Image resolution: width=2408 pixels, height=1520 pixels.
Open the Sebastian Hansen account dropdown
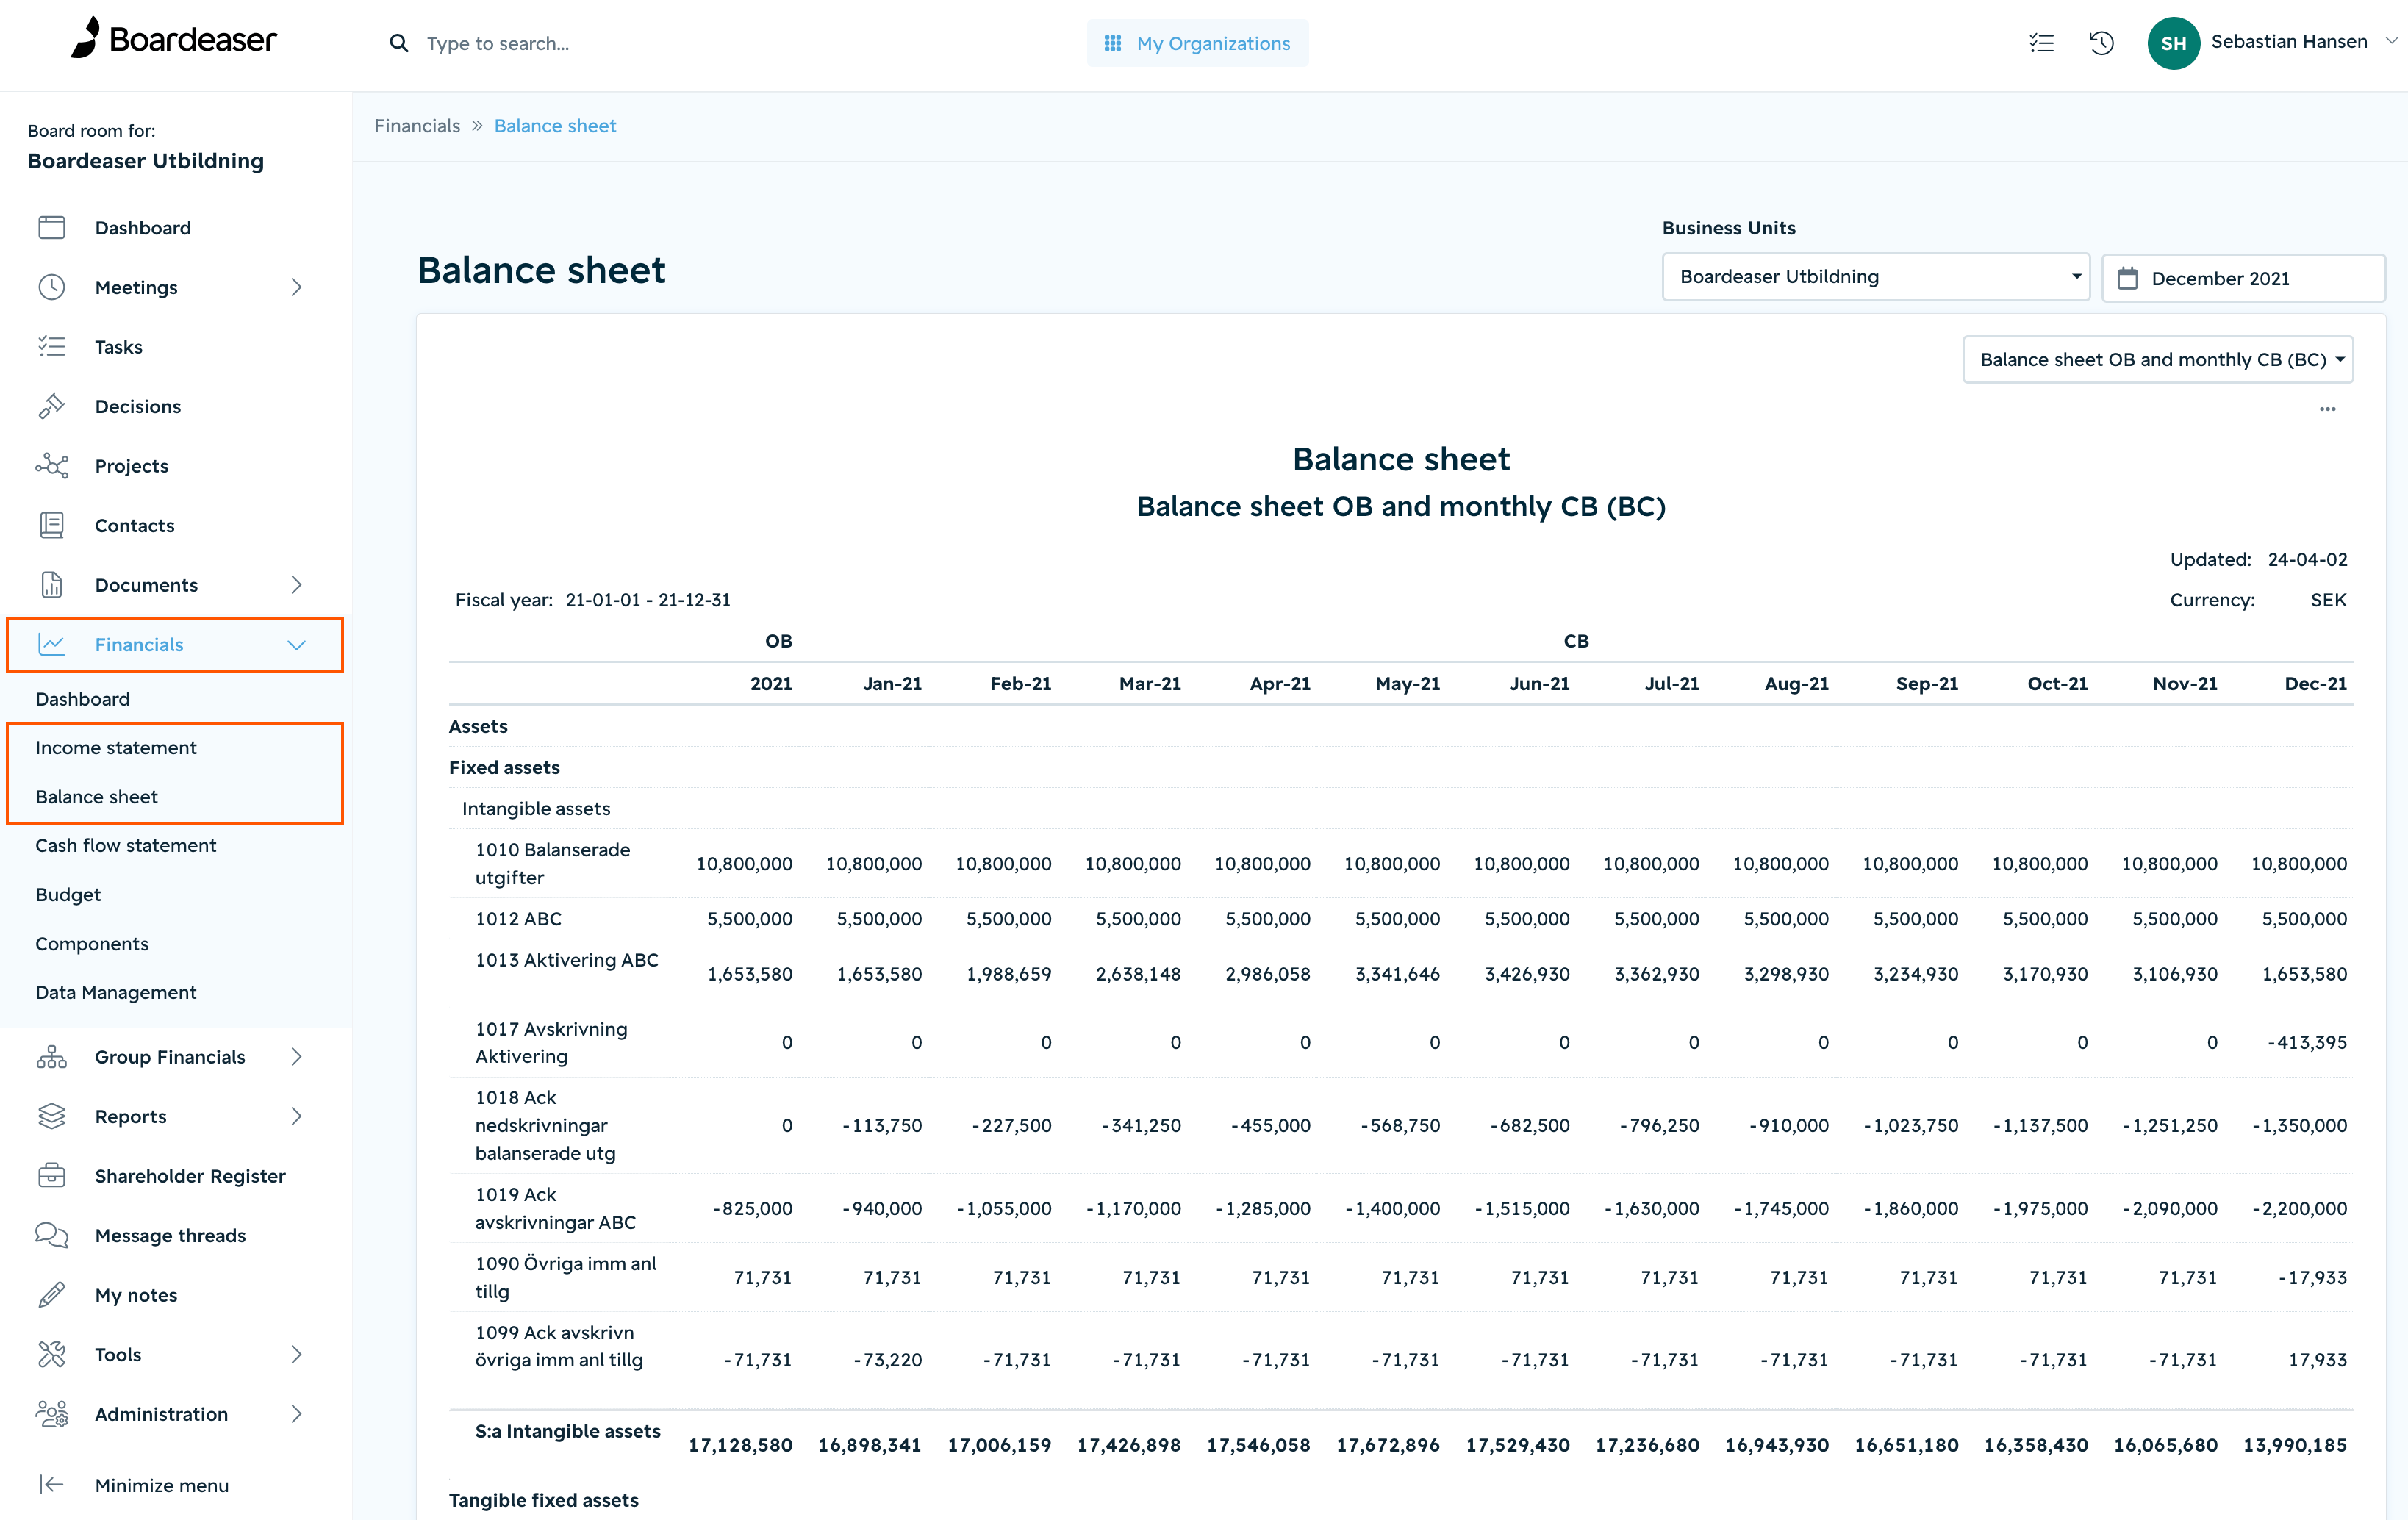tap(2290, 41)
